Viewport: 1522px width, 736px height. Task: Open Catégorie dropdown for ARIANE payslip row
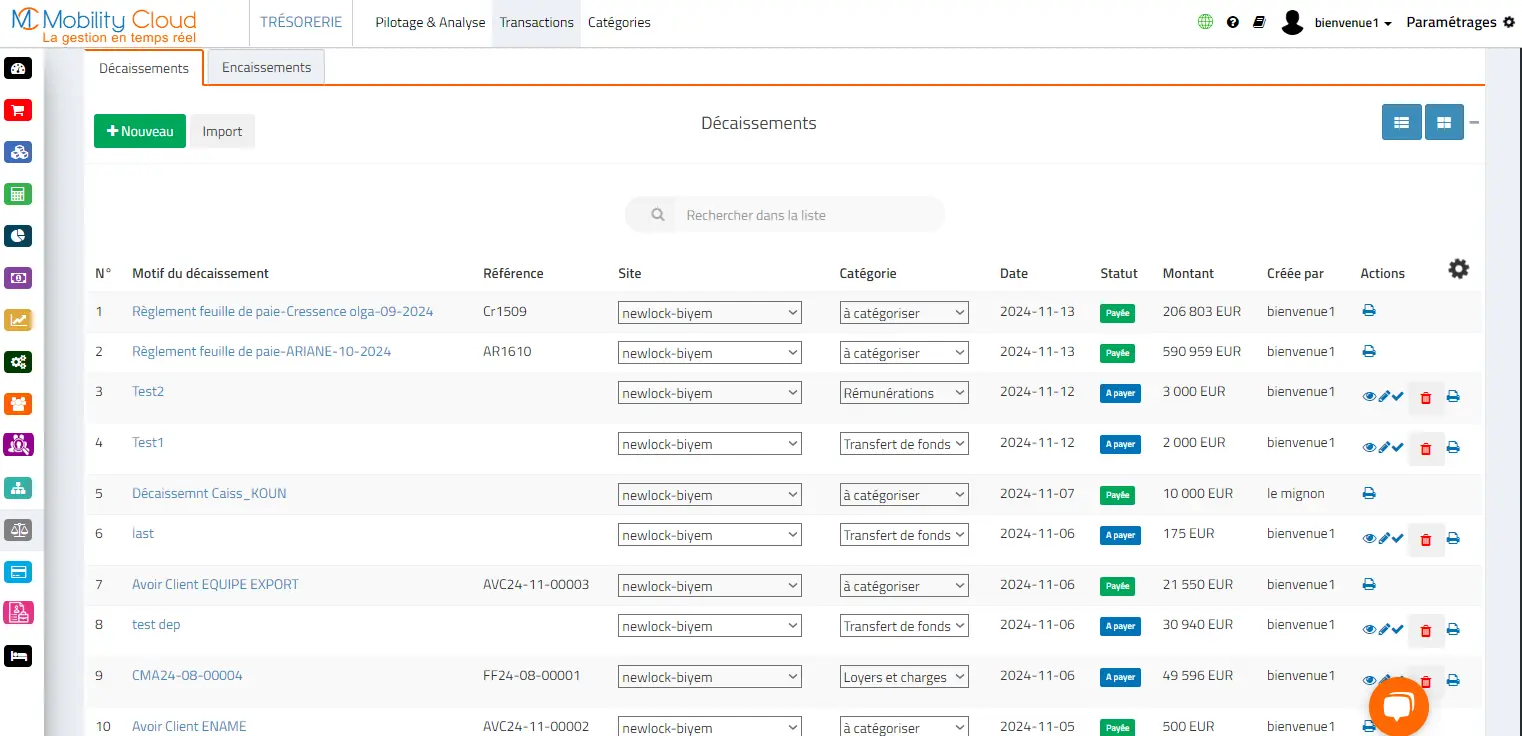click(x=904, y=353)
